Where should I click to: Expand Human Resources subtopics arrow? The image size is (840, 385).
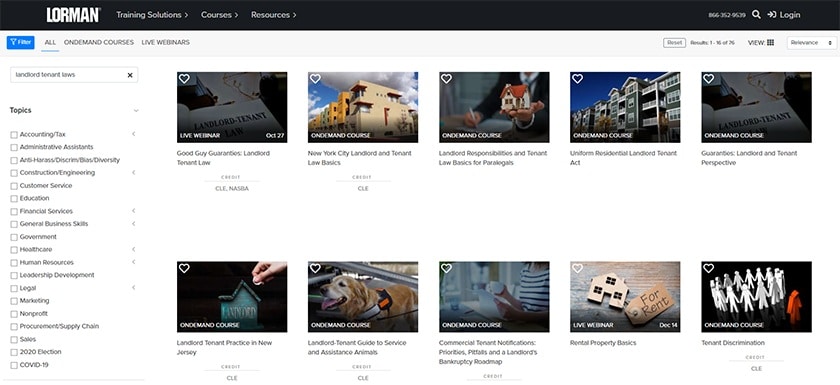133,262
